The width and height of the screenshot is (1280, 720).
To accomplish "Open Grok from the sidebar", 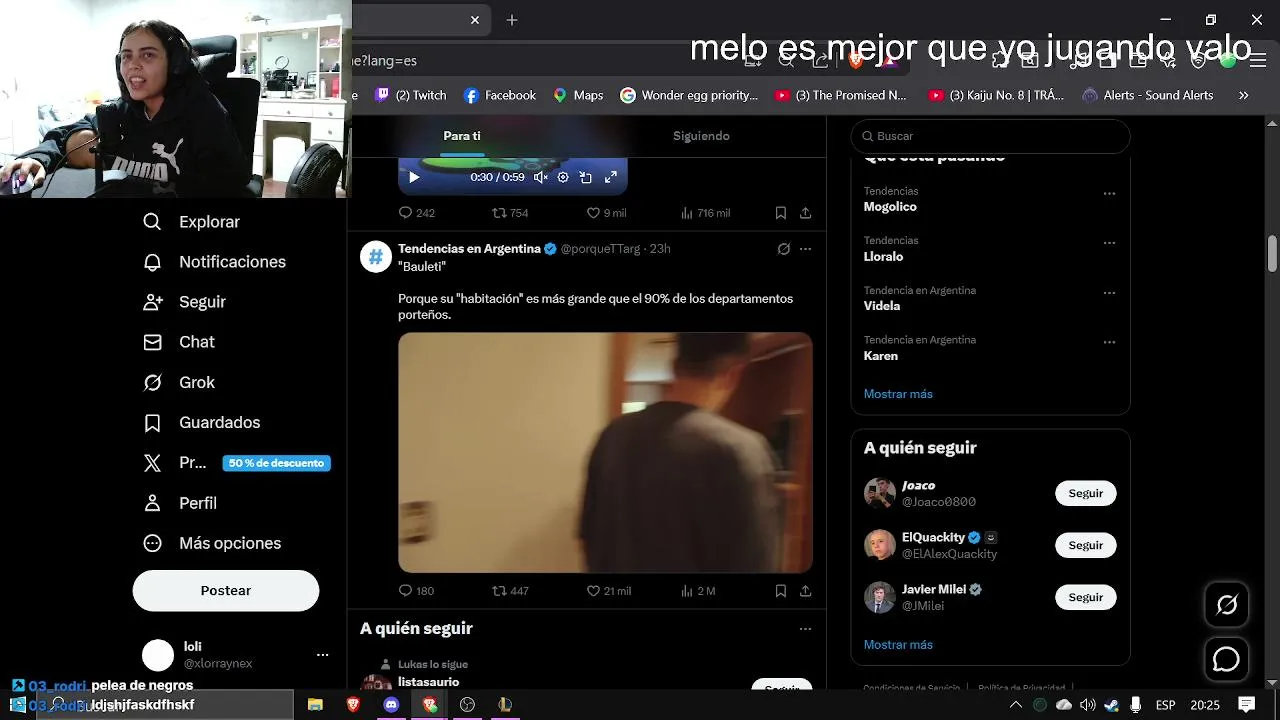I will pyautogui.click(x=179, y=382).
